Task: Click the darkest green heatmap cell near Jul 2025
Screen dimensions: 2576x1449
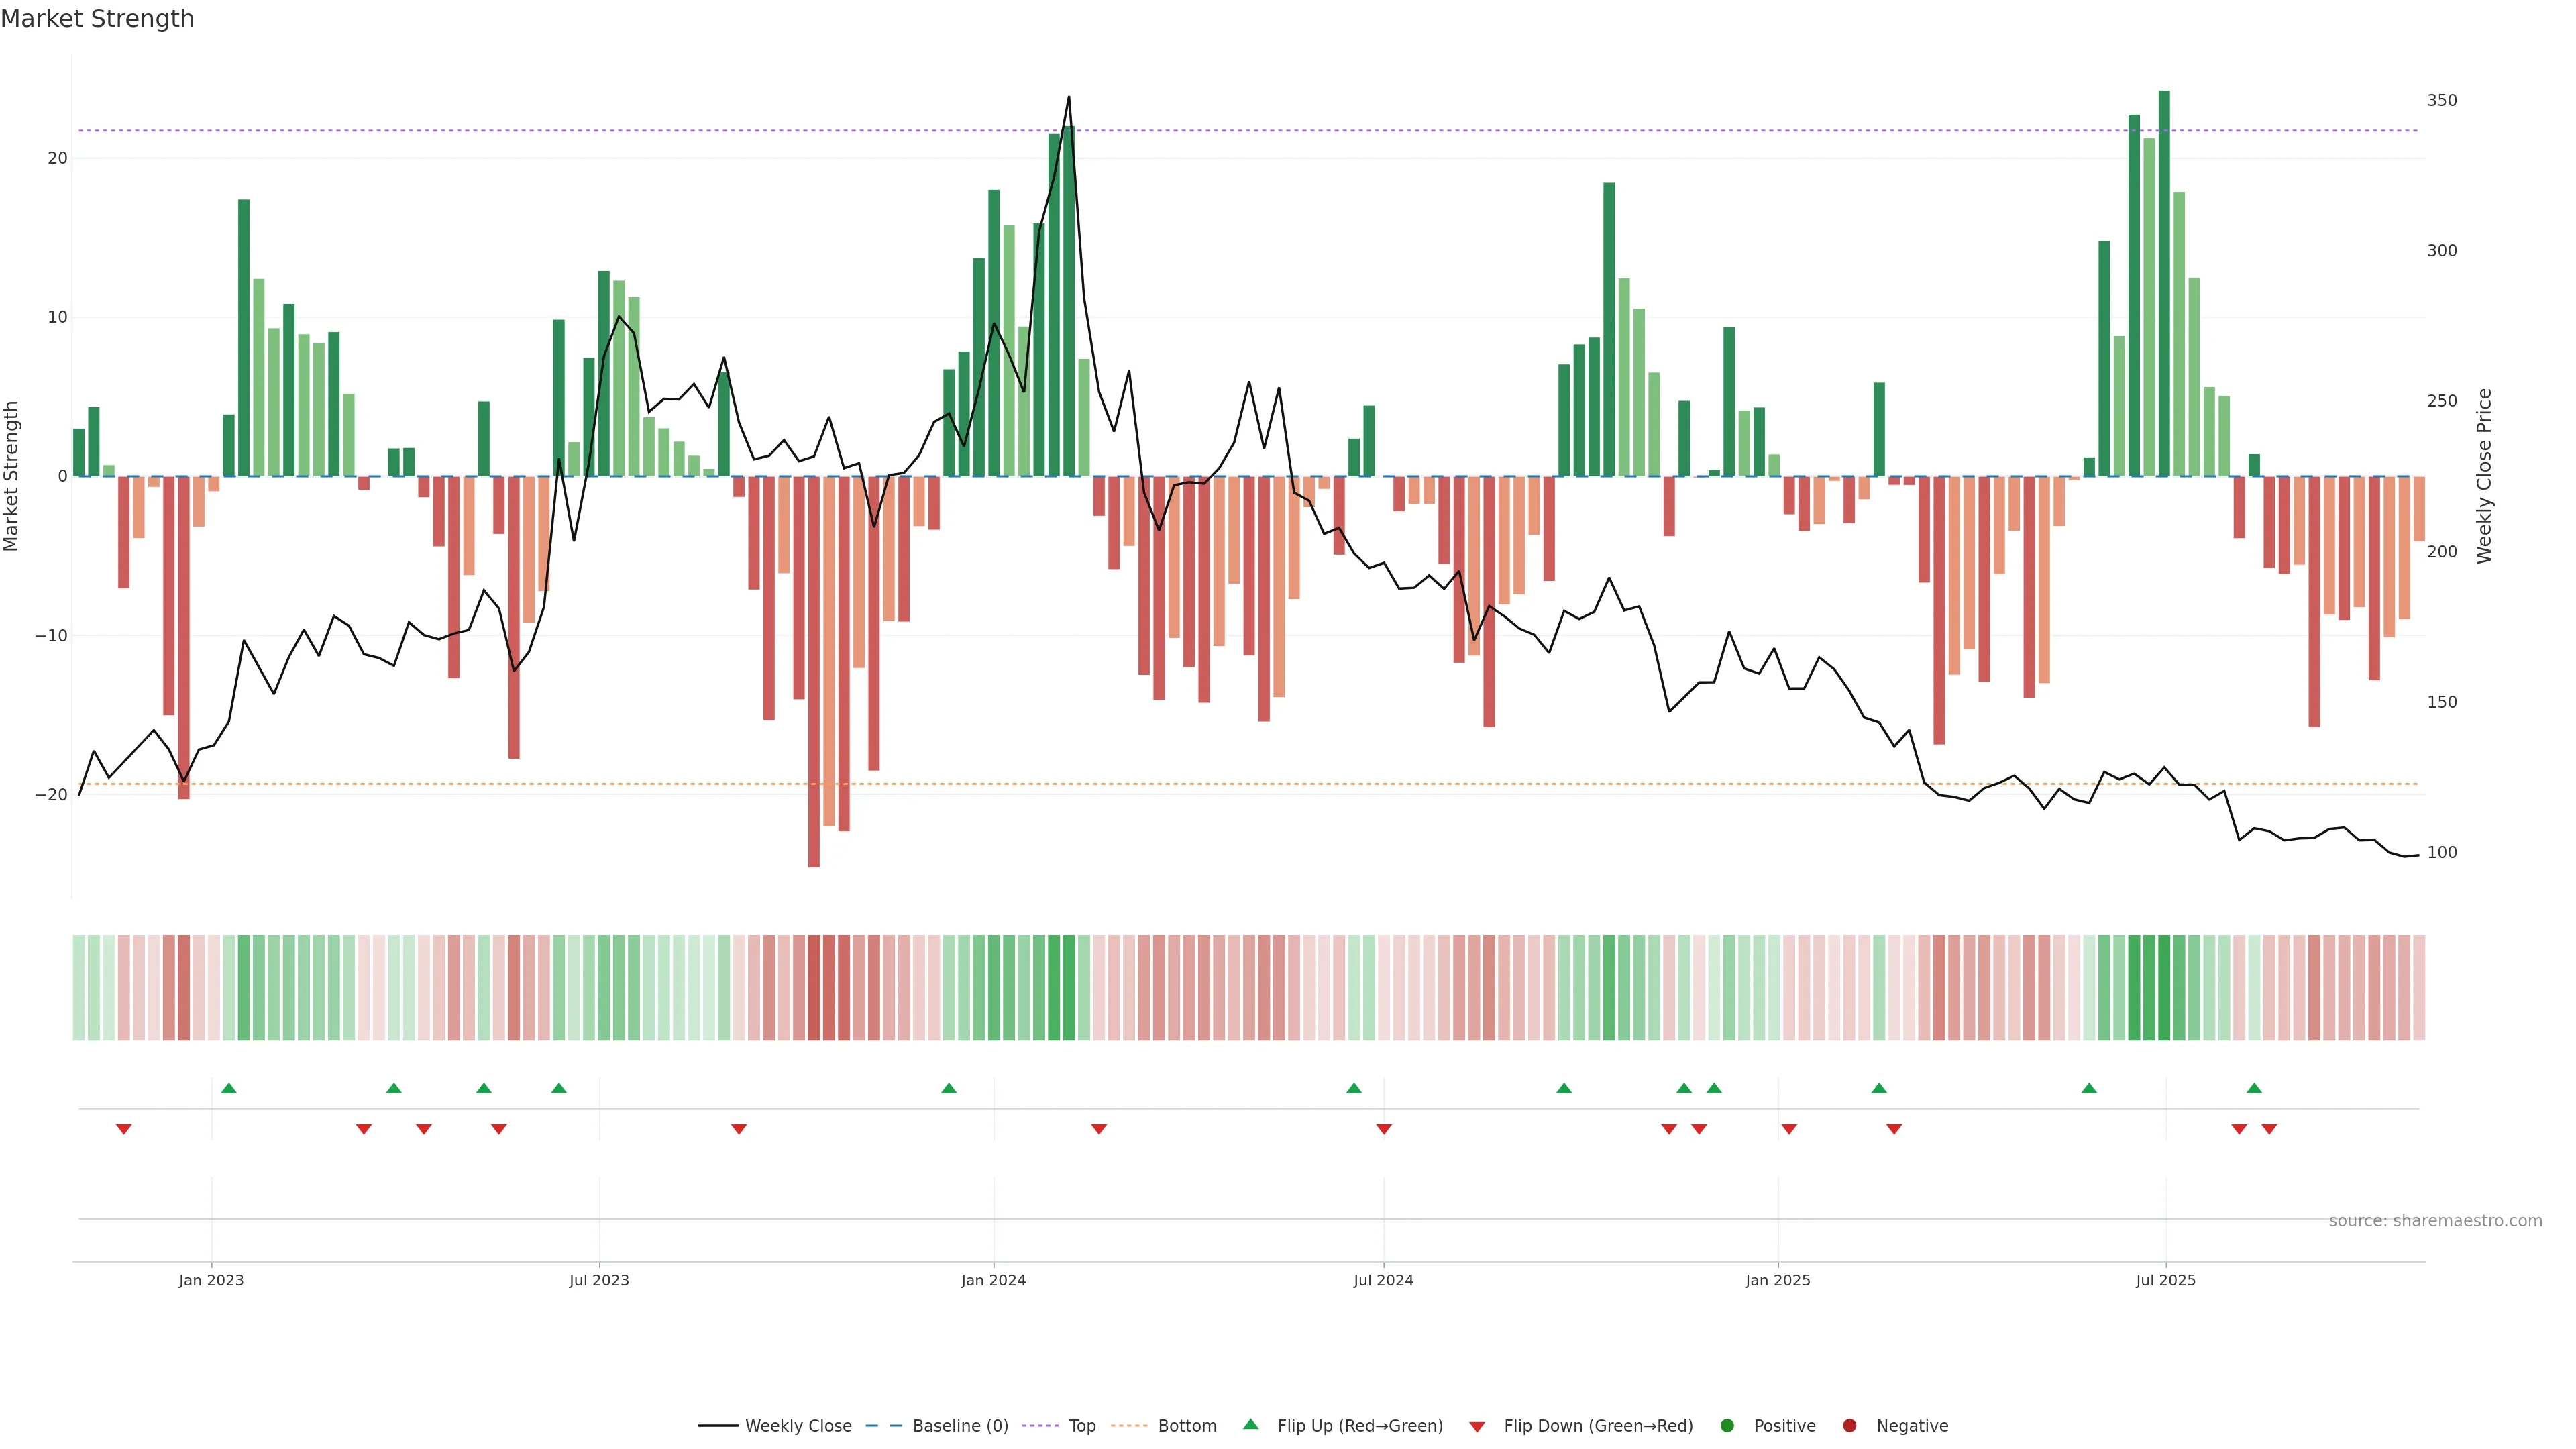Action: 2164,988
